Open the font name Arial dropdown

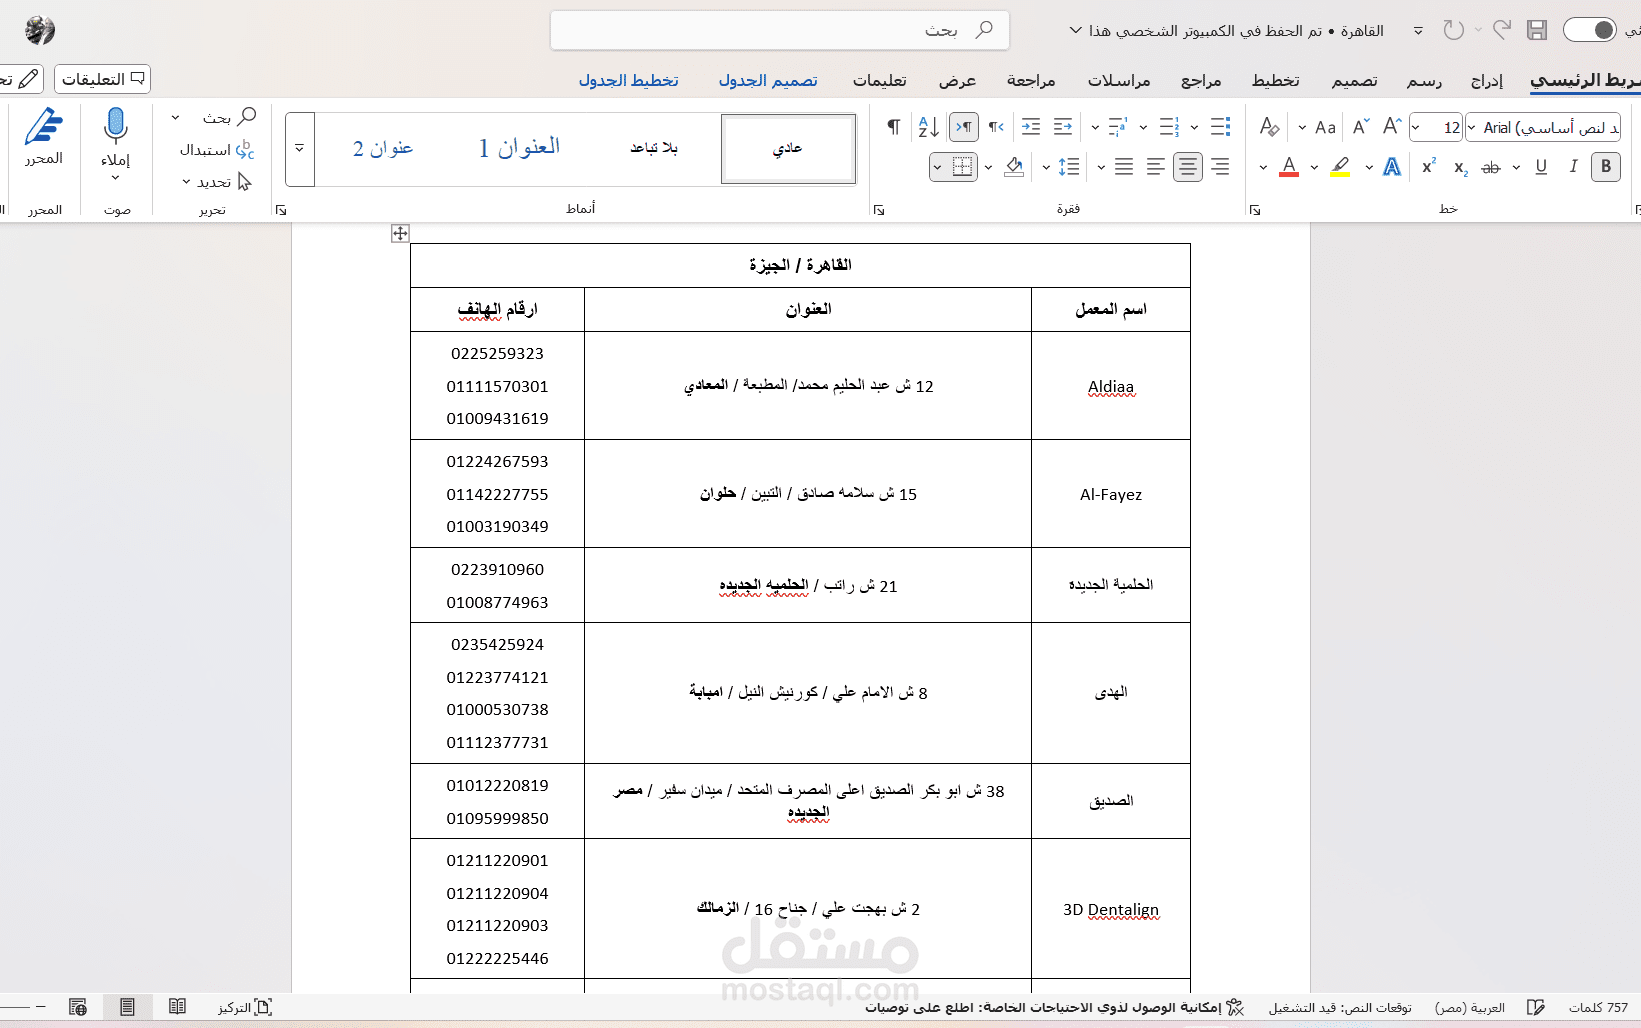(1472, 127)
